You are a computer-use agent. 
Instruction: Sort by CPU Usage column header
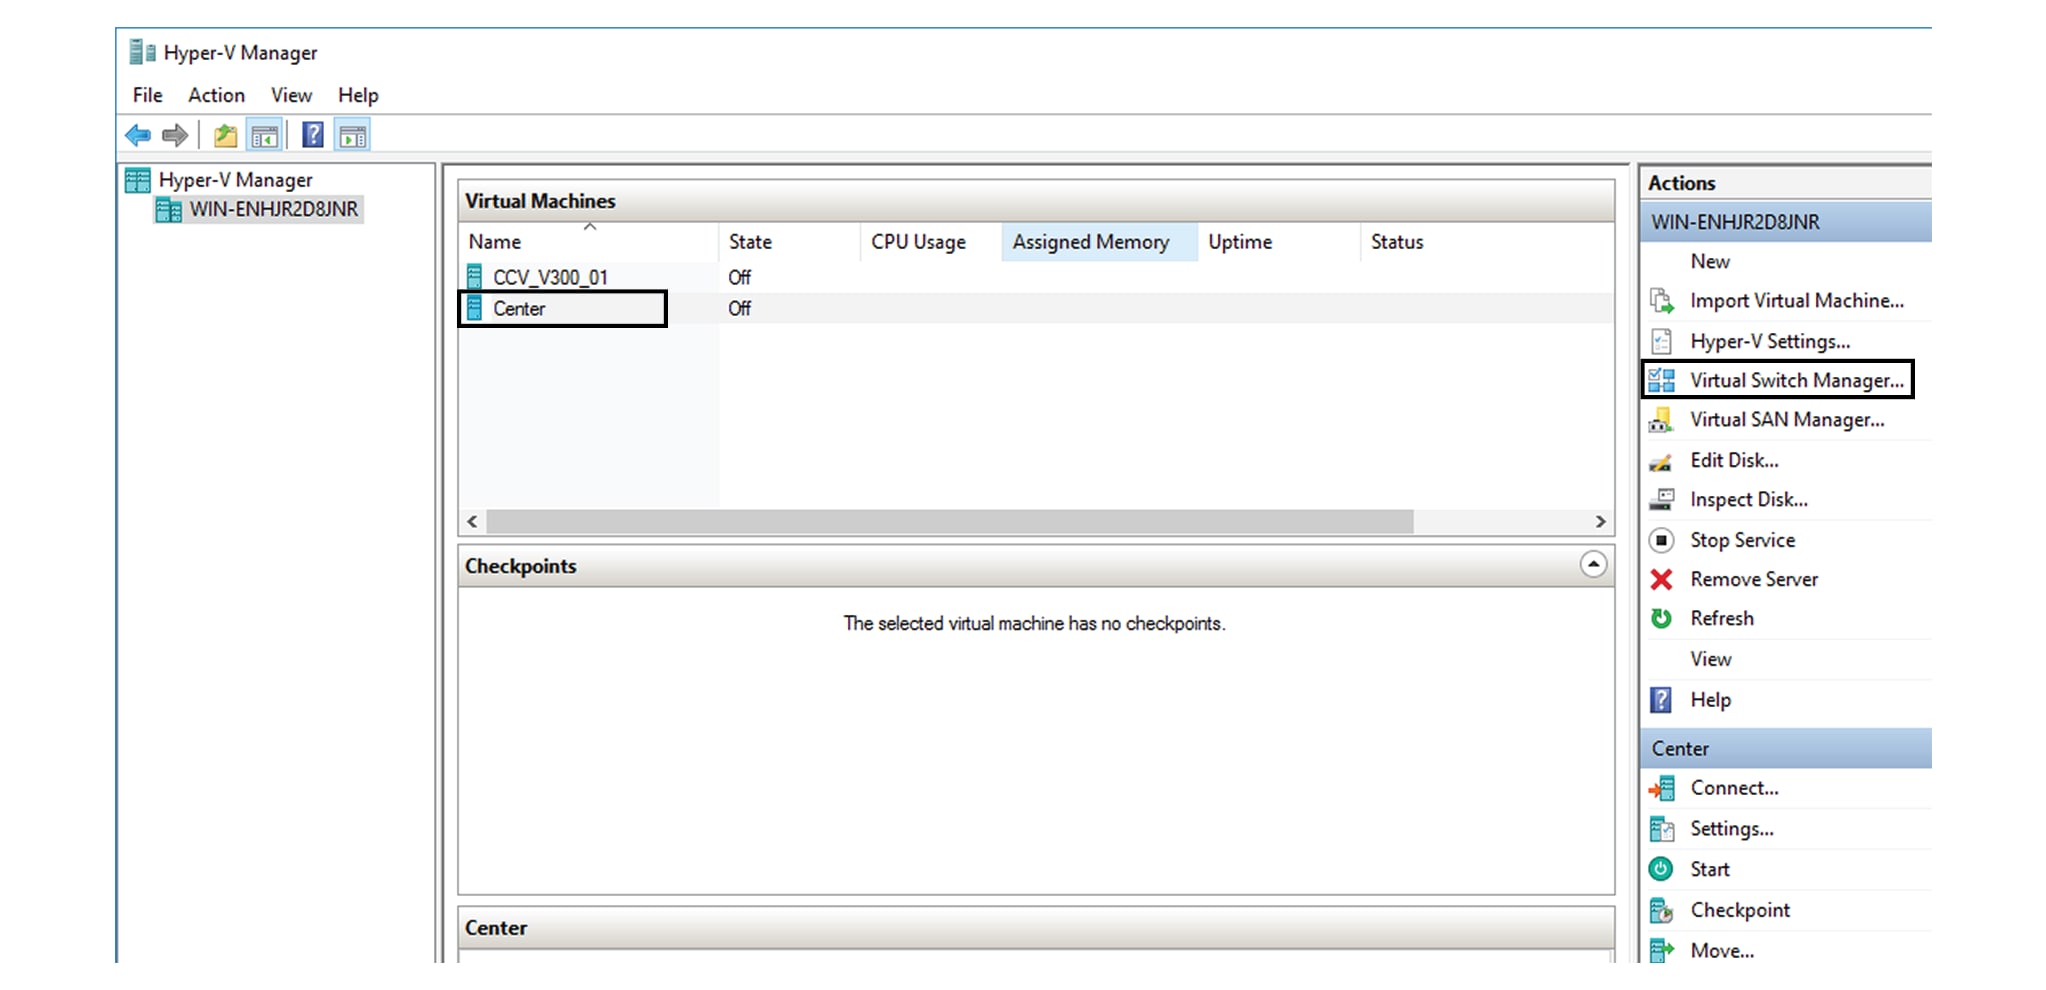tap(931, 242)
